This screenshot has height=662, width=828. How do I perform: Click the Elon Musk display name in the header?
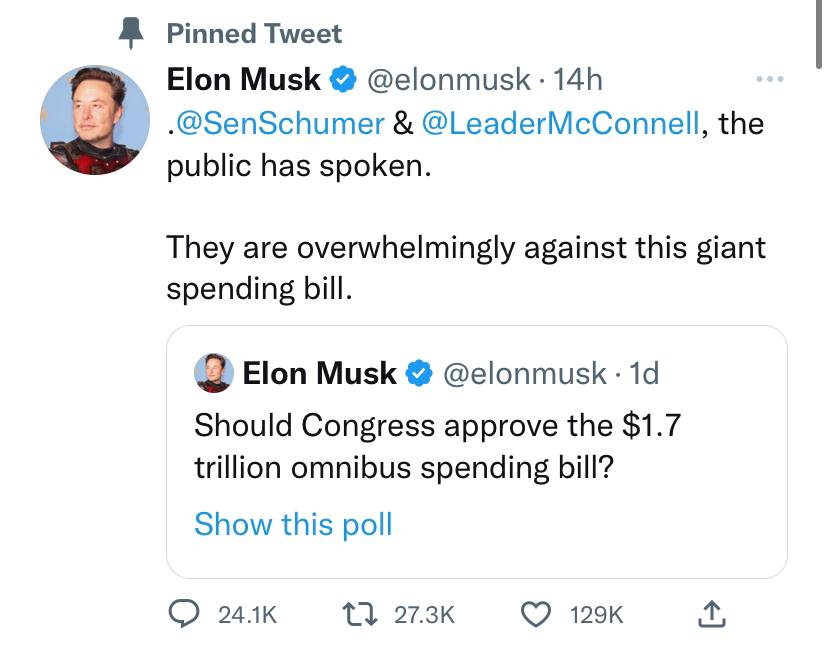tap(243, 78)
